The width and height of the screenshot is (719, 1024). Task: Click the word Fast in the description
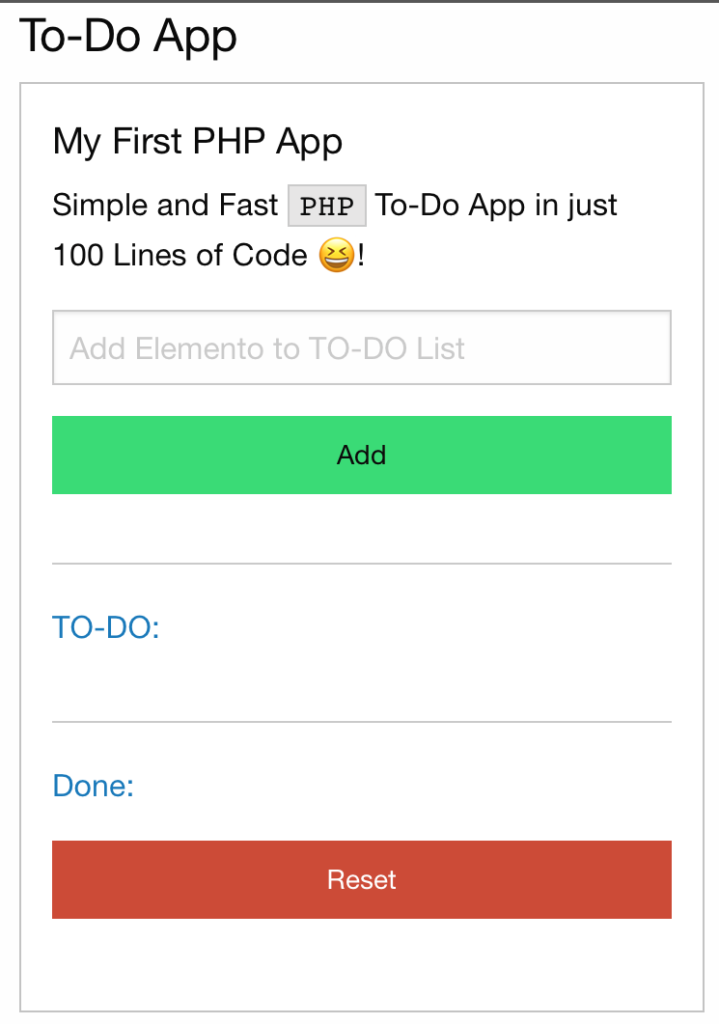(248, 205)
